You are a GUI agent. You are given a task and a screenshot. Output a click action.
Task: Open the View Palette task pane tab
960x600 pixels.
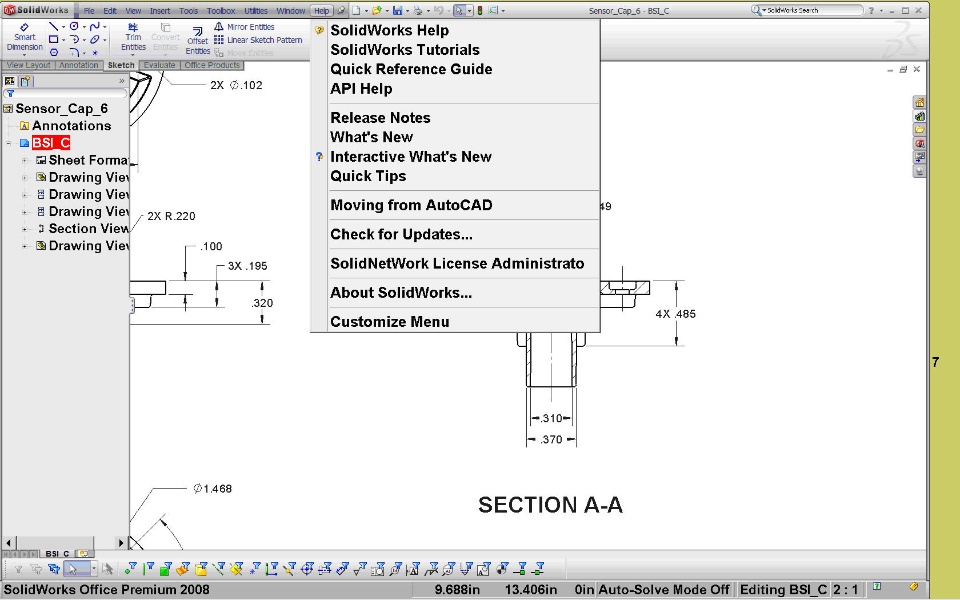pyautogui.click(x=919, y=158)
